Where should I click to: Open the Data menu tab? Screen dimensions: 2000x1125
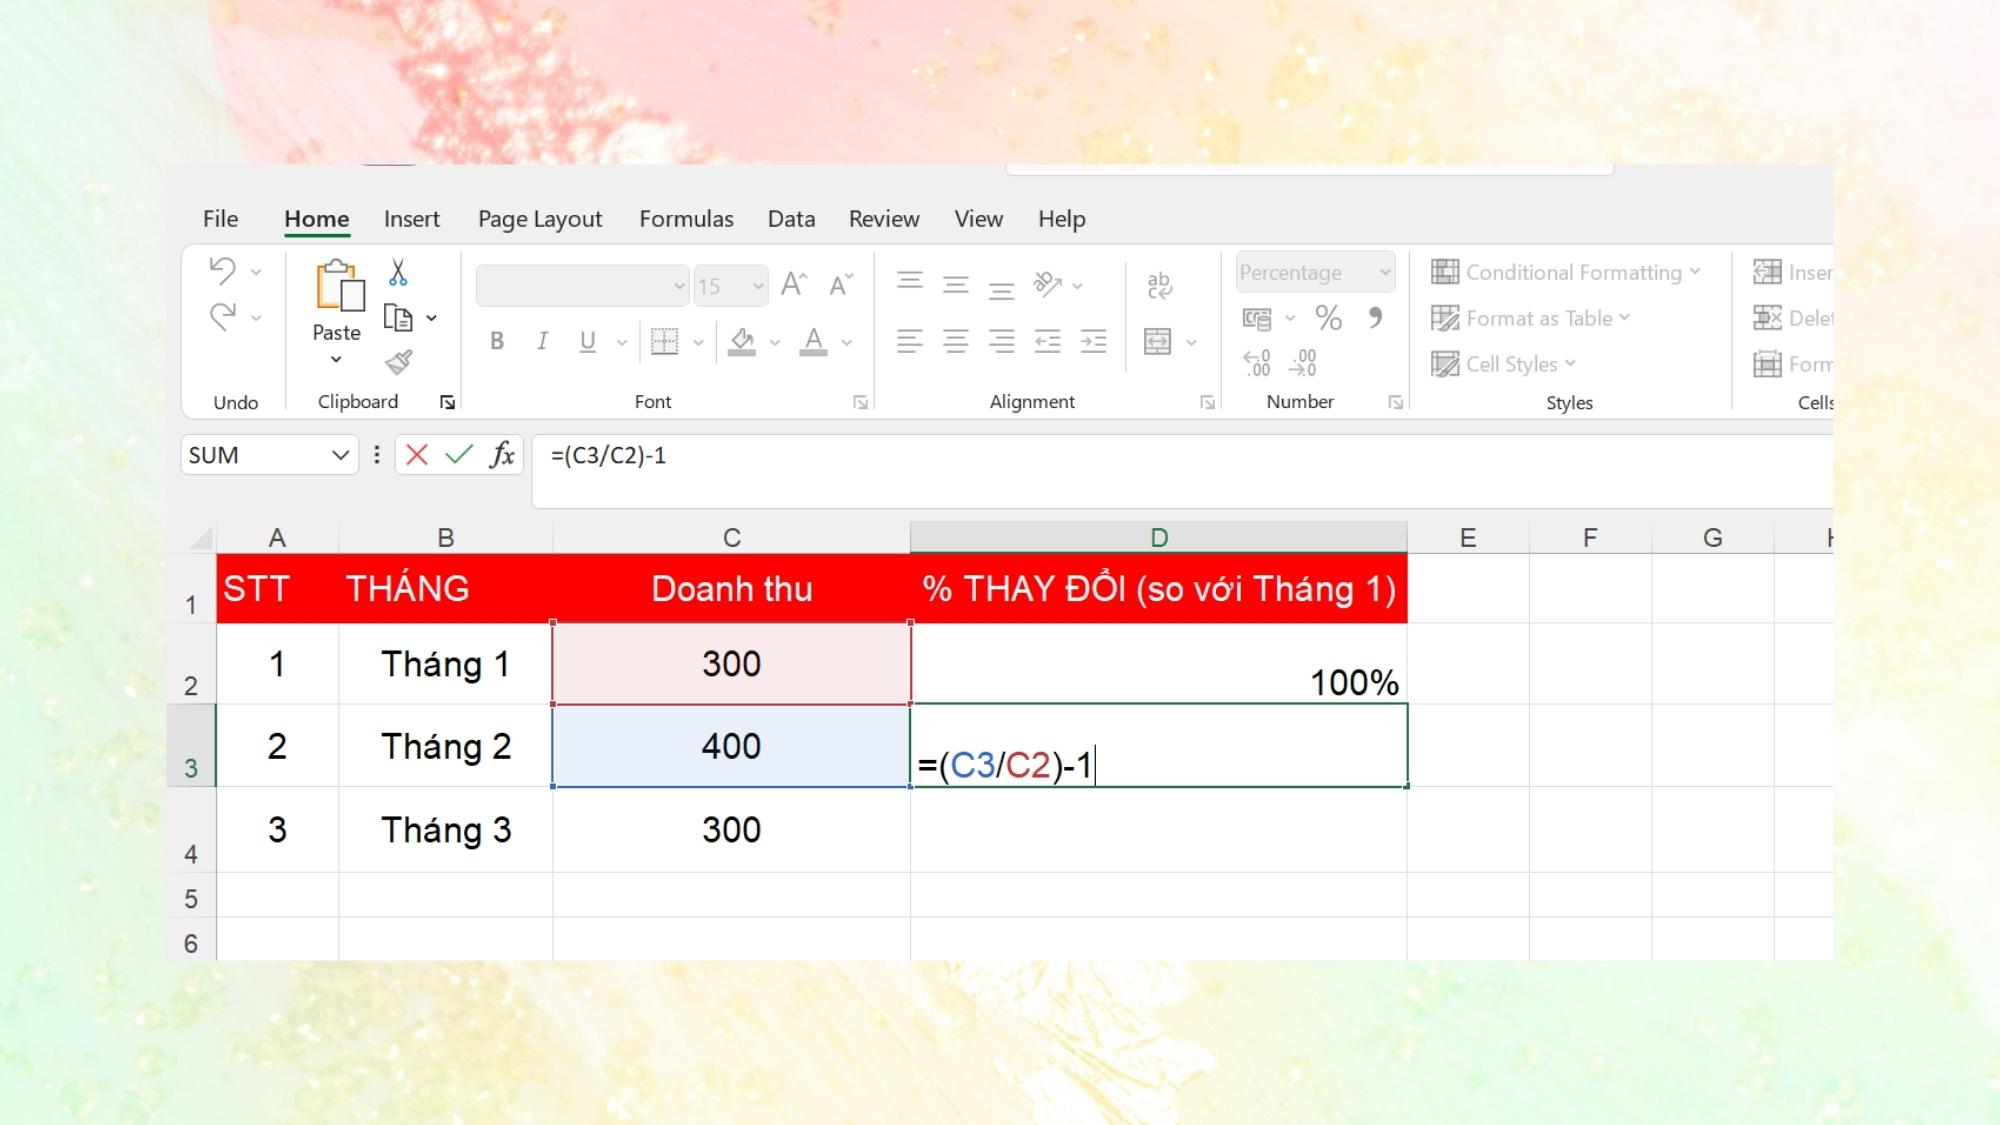(791, 218)
